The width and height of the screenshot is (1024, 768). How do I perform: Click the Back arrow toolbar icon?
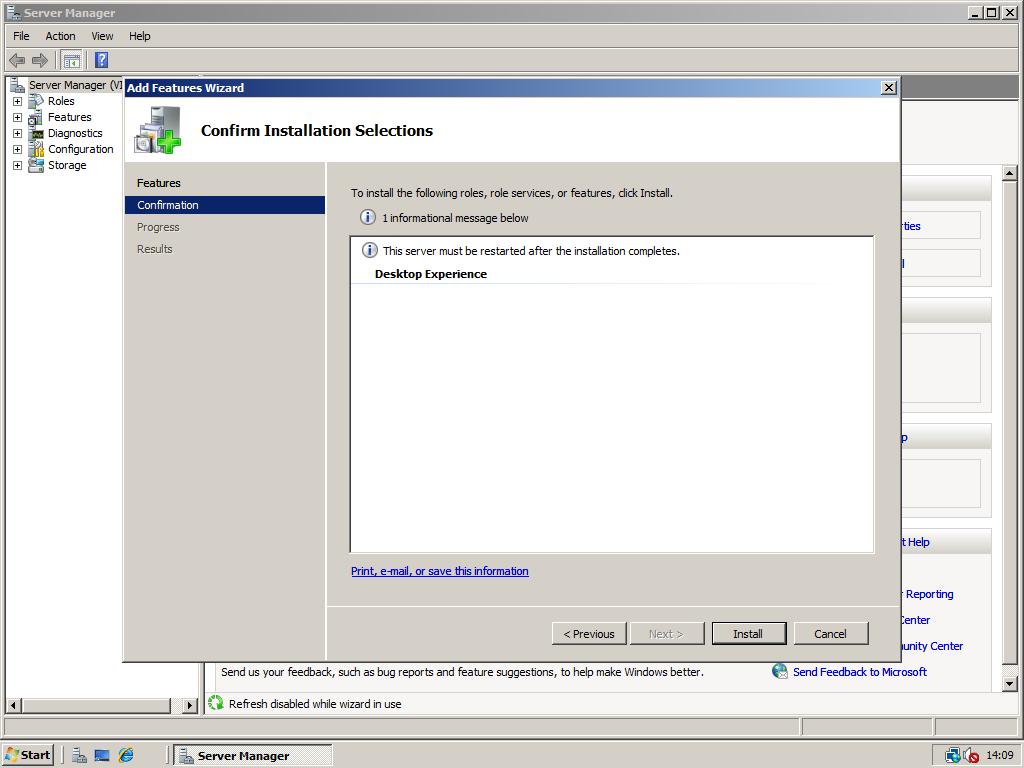click(17, 61)
